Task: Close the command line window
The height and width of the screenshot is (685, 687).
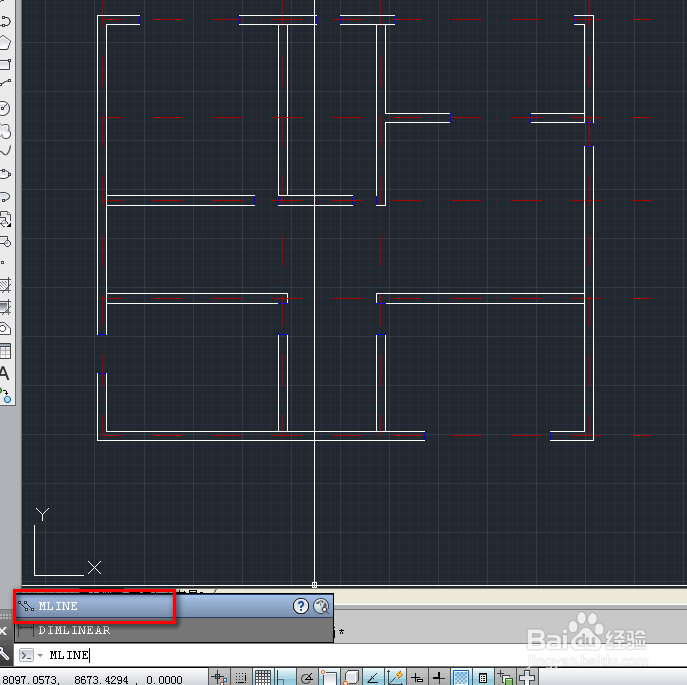Action: click(x=3, y=631)
